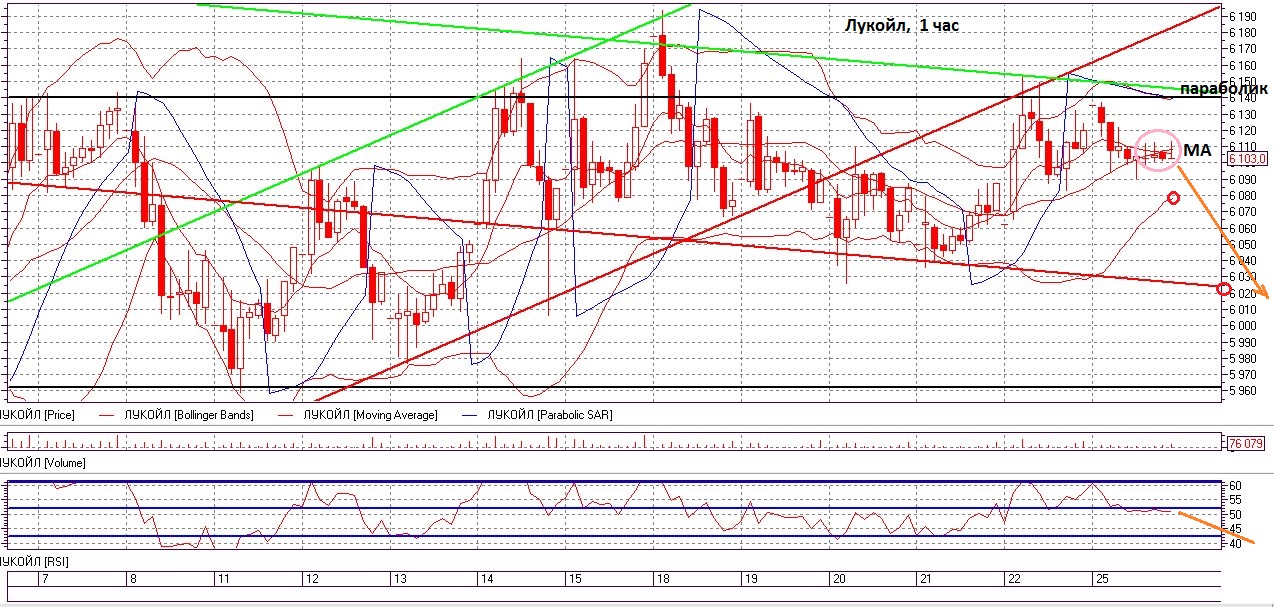Image resolution: width=1274 pixels, height=607 pixels.
Task: Click date label 7 on time axis
Action: (43, 580)
